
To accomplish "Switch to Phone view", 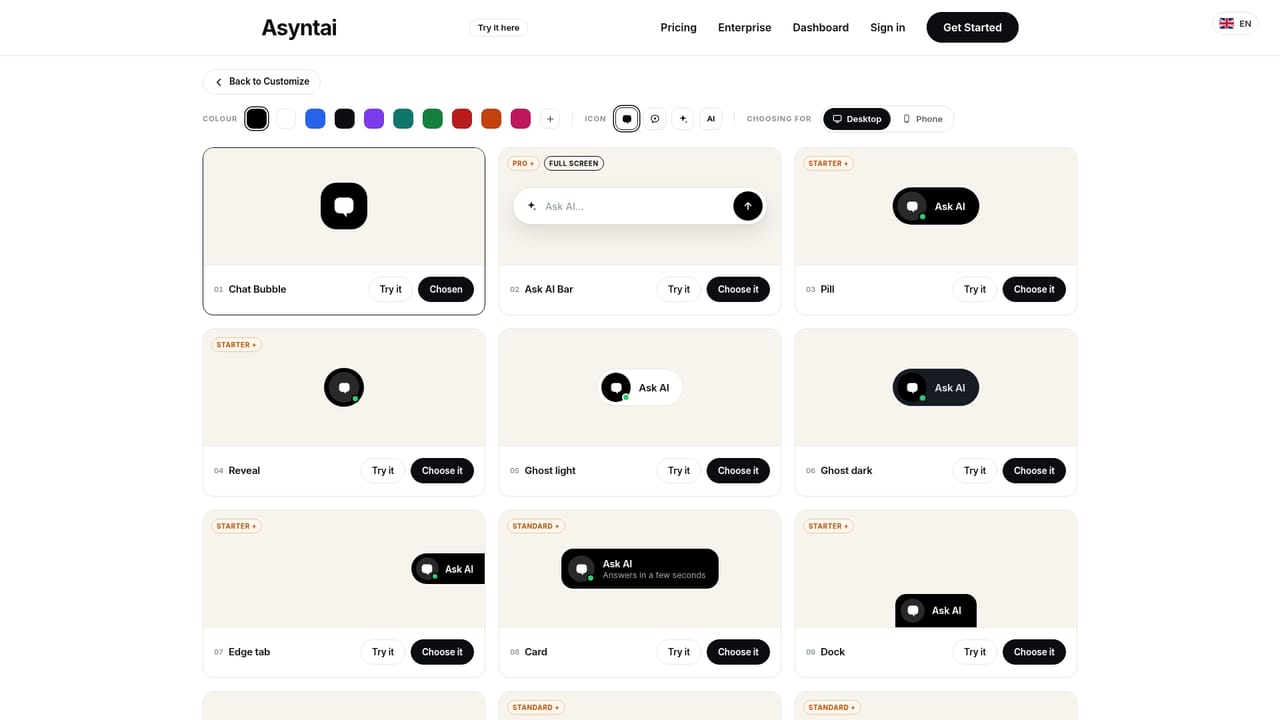I will pyautogui.click(x=922, y=119).
